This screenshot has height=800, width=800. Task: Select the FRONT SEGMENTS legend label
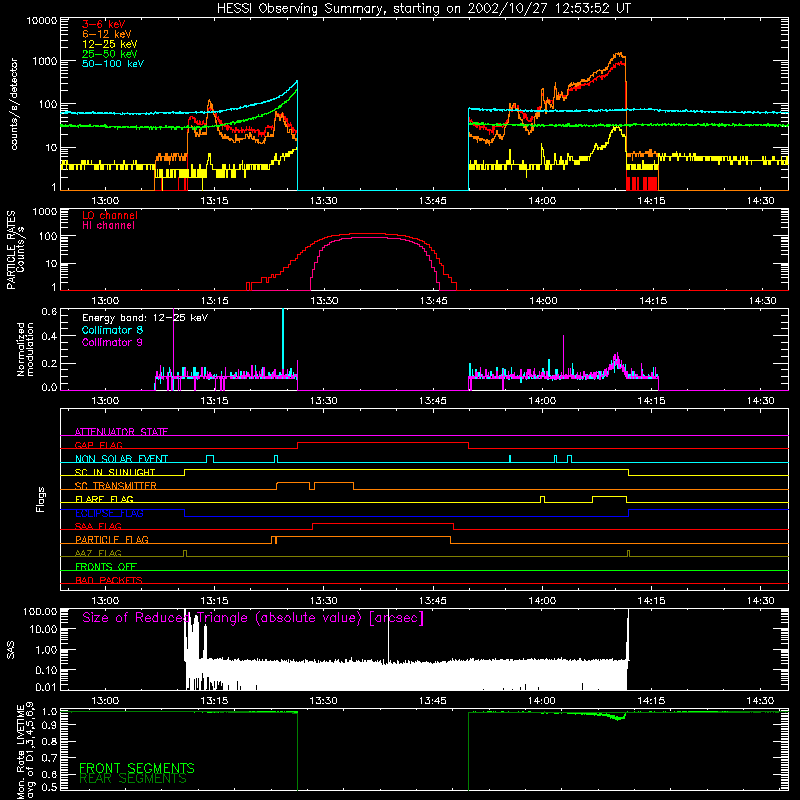[137, 768]
